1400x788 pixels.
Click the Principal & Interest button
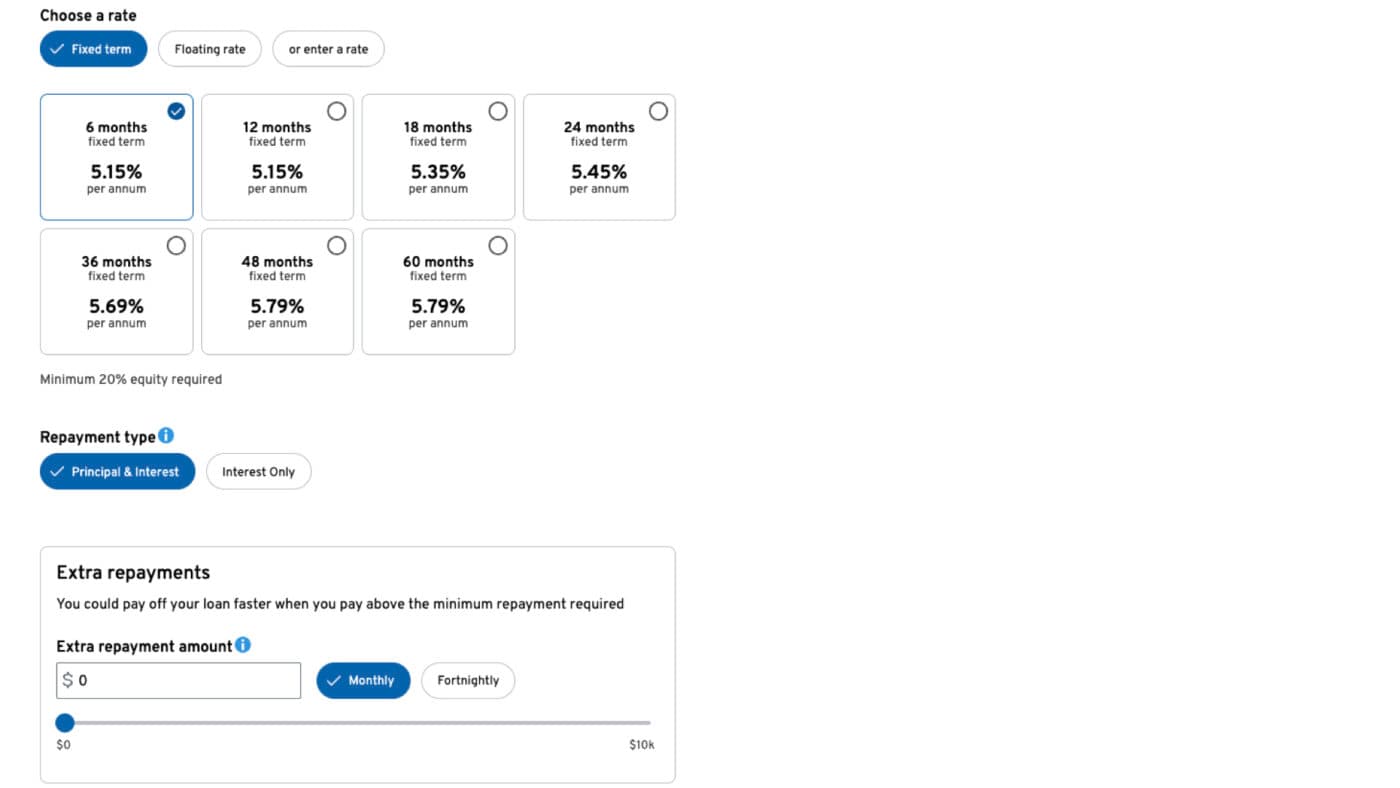(x=117, y=470)
